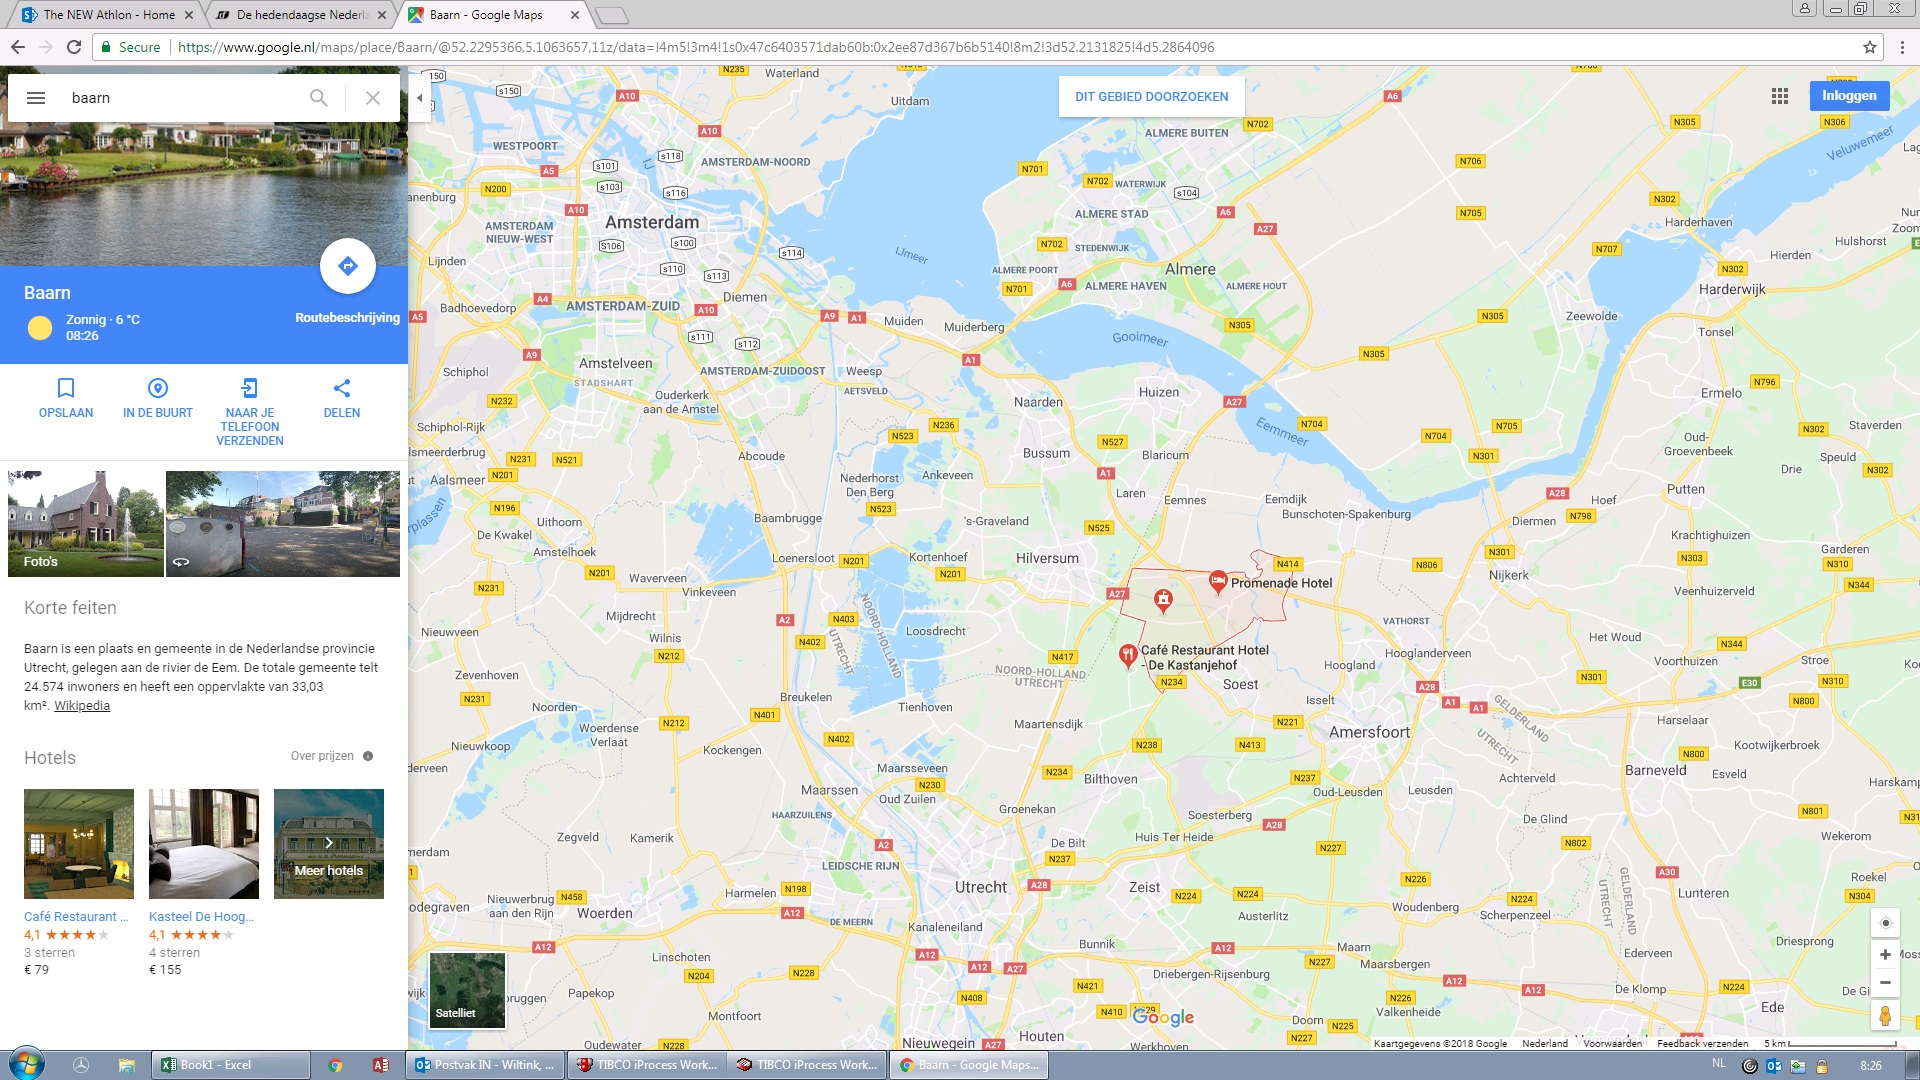The width and height of the screenshot is (1920, 1080).
Task: Click the Amsterdam city label on map
Action: point(652,222)
